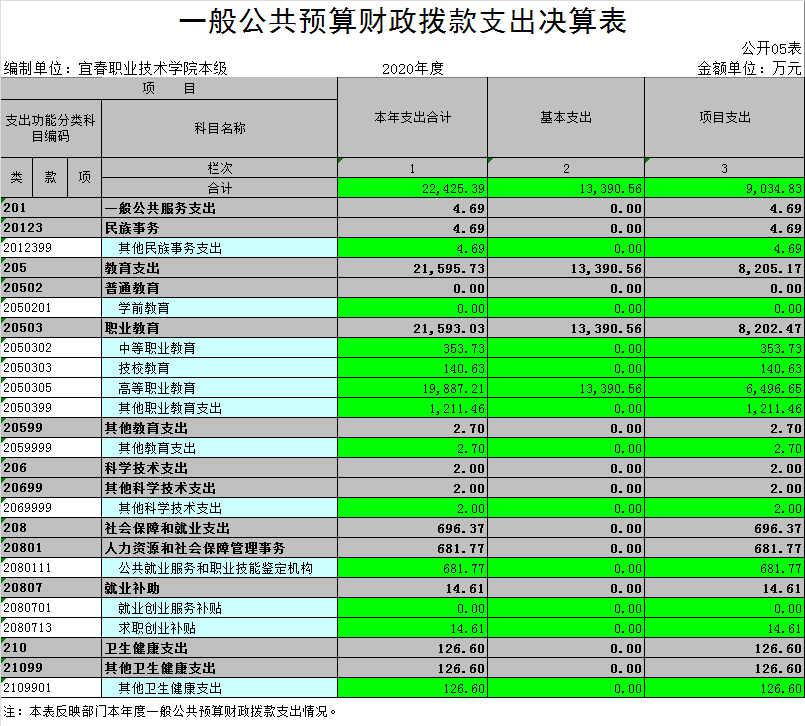The height and width of the screenshot is (726, 805).
Task: Click the cell with value 6,496.65
Action: pyautogui.click(x=724, y=388)
